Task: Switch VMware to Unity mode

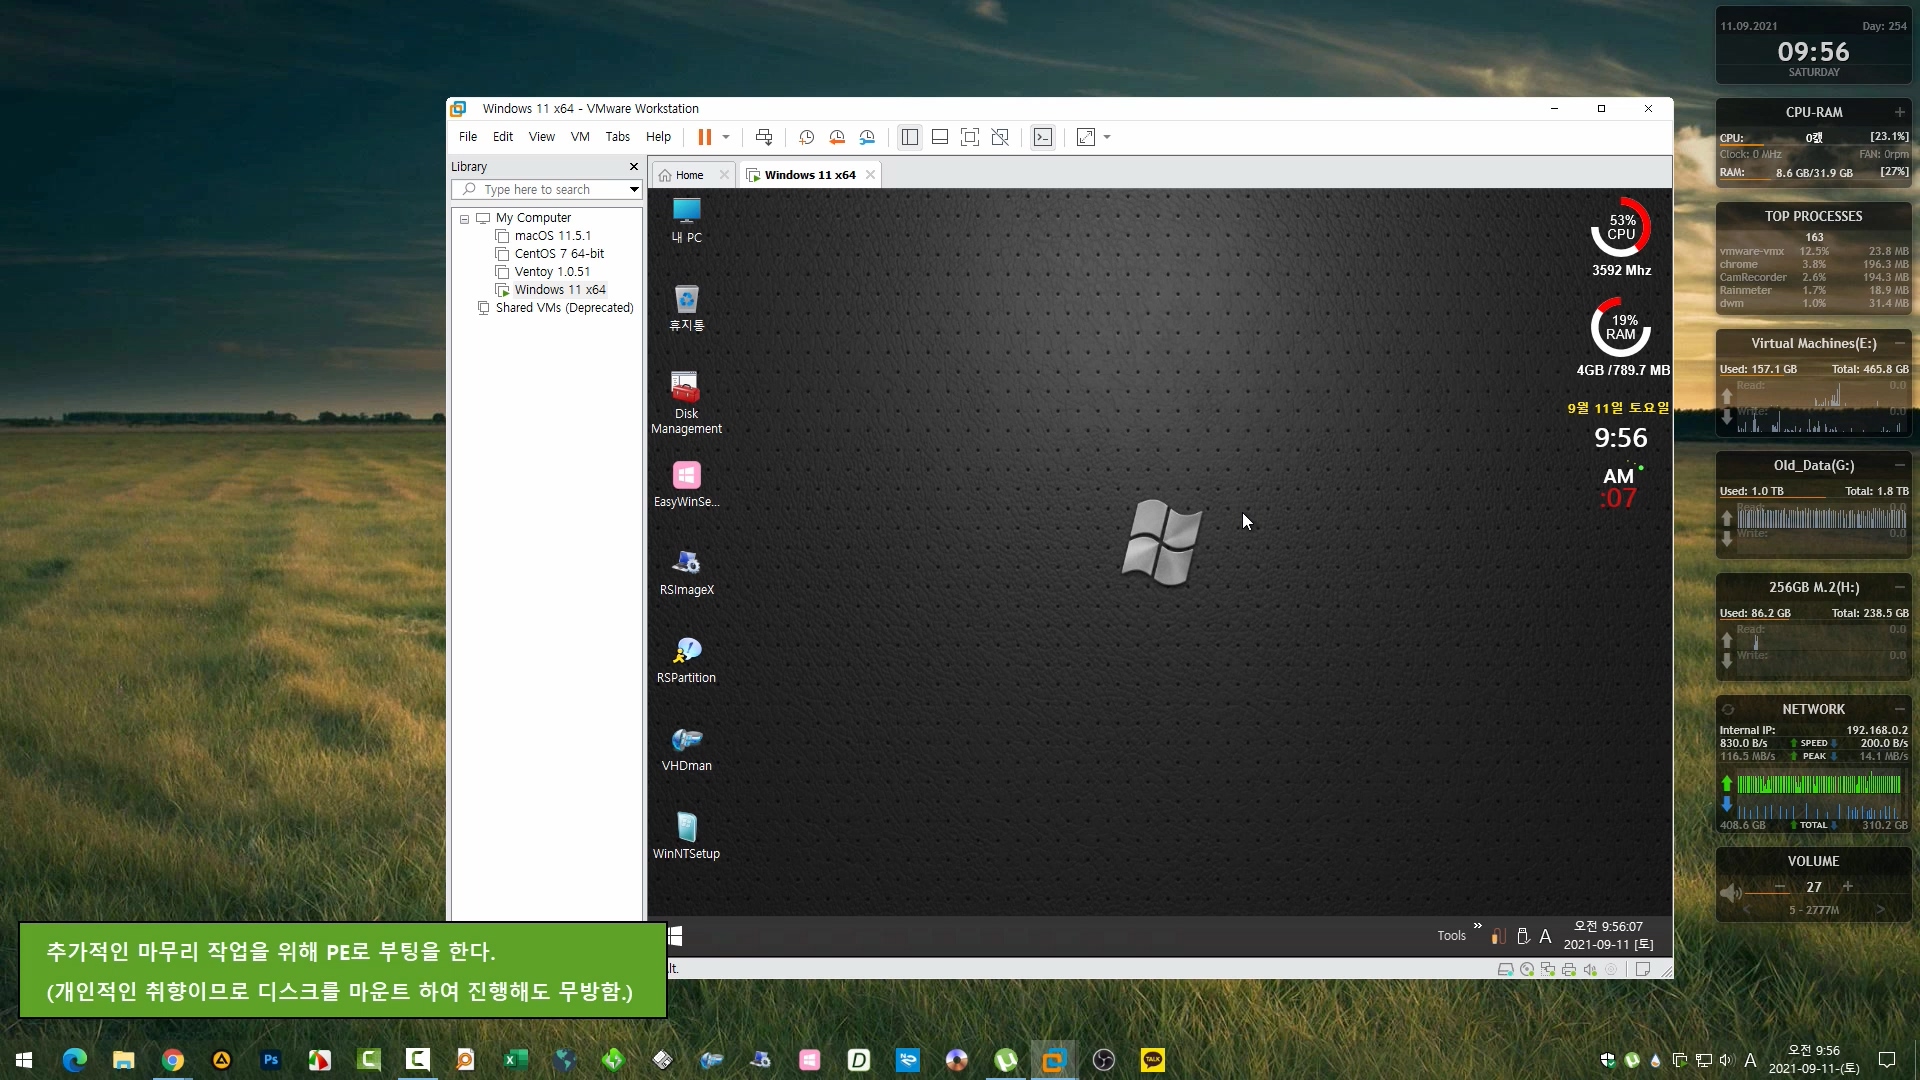Action: tap(1000, 137)
